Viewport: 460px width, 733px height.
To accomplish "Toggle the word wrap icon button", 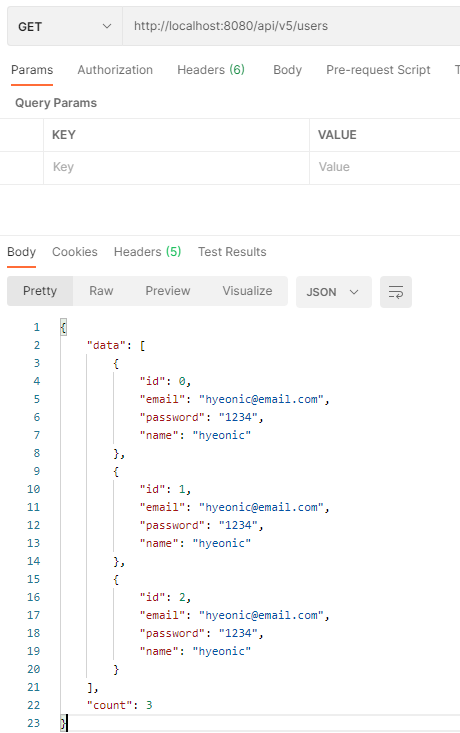I will [x=395, y=292].
